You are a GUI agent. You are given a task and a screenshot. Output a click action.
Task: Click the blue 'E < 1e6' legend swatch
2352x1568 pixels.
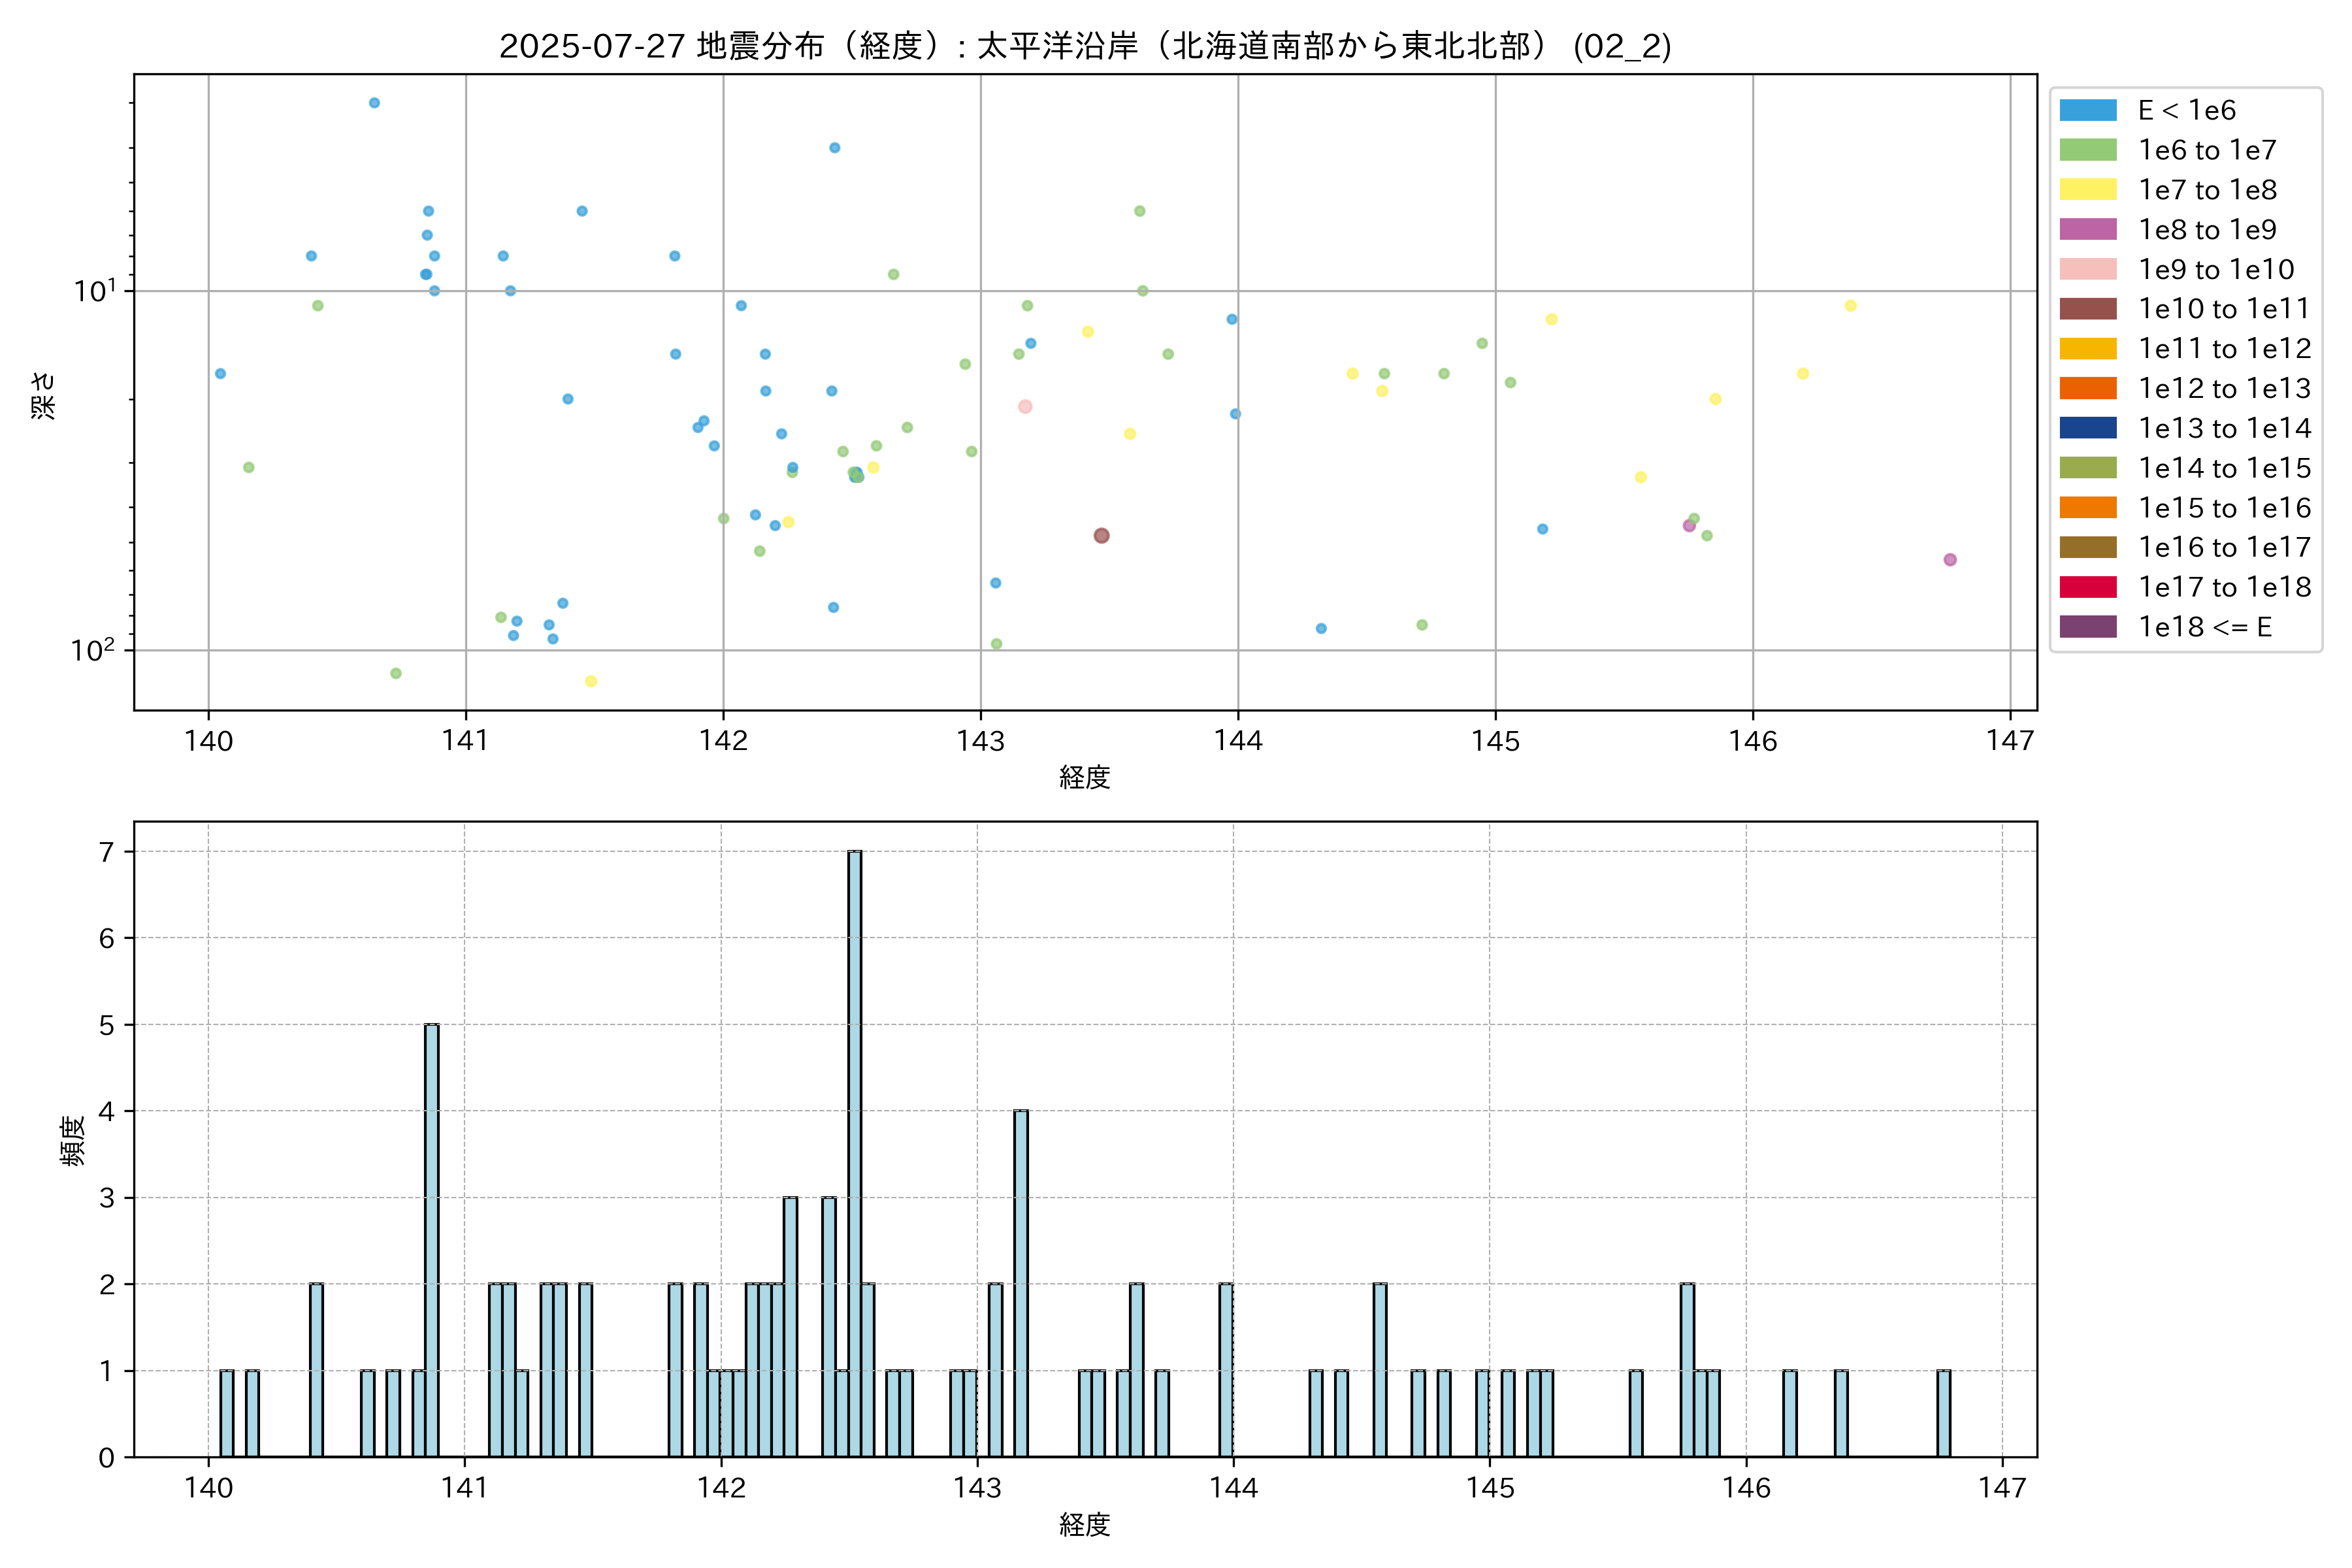[x=2088, y=110]
